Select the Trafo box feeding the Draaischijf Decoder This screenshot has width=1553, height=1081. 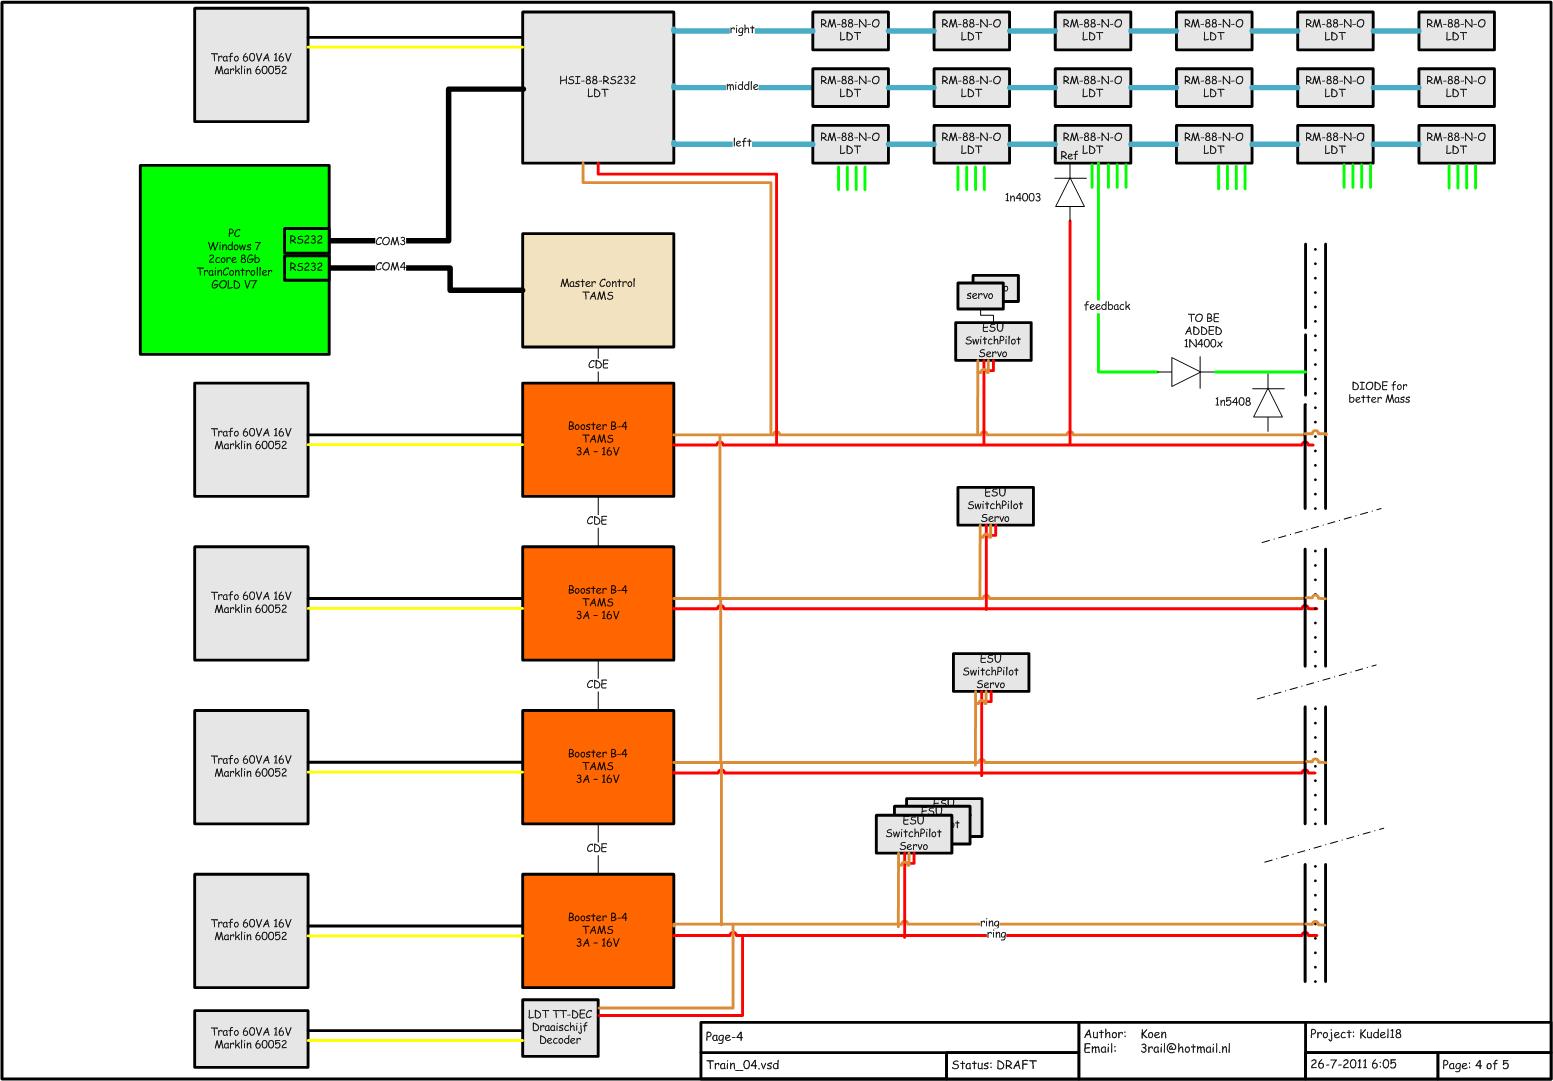(250, 1038)
